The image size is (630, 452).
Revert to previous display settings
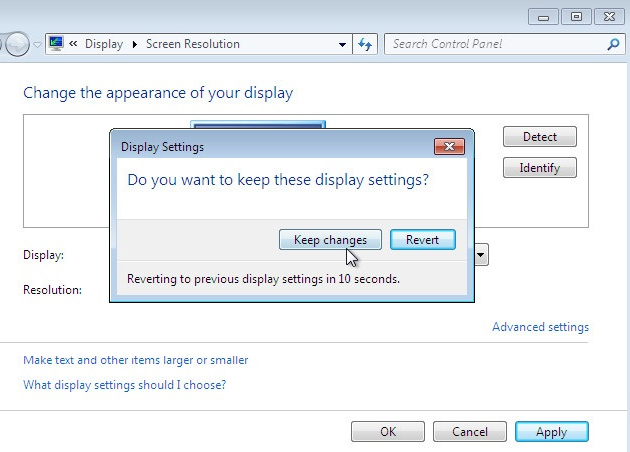point(423,240)
